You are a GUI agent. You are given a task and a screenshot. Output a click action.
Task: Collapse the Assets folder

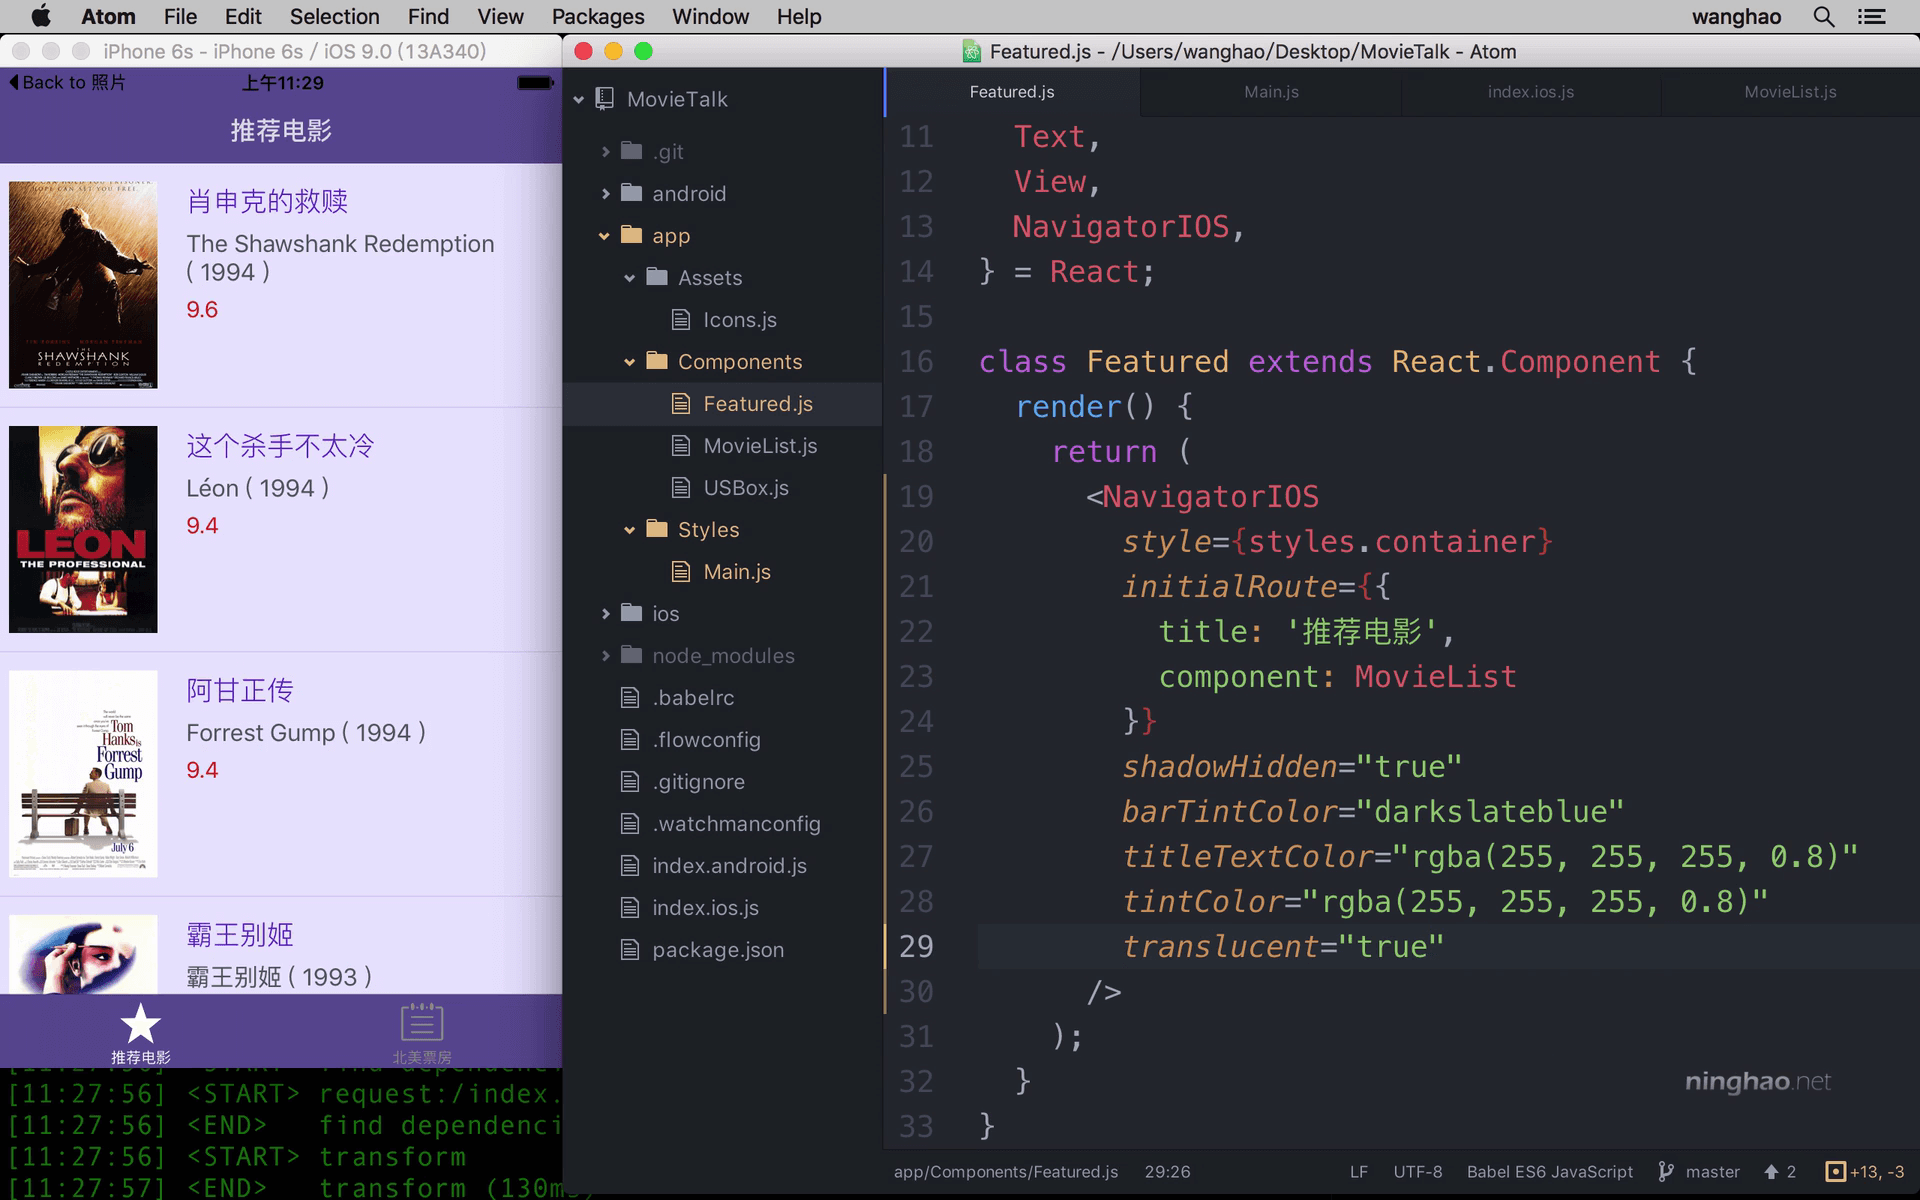pos(629,278)
